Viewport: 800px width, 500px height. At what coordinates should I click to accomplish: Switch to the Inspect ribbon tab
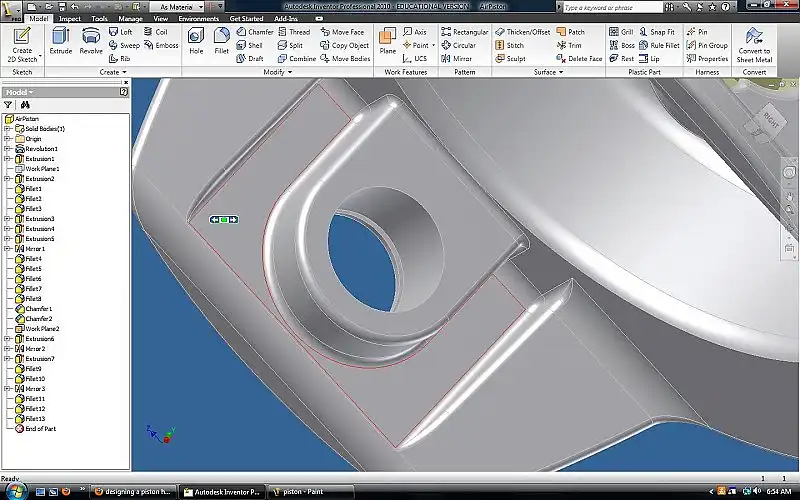70,18
